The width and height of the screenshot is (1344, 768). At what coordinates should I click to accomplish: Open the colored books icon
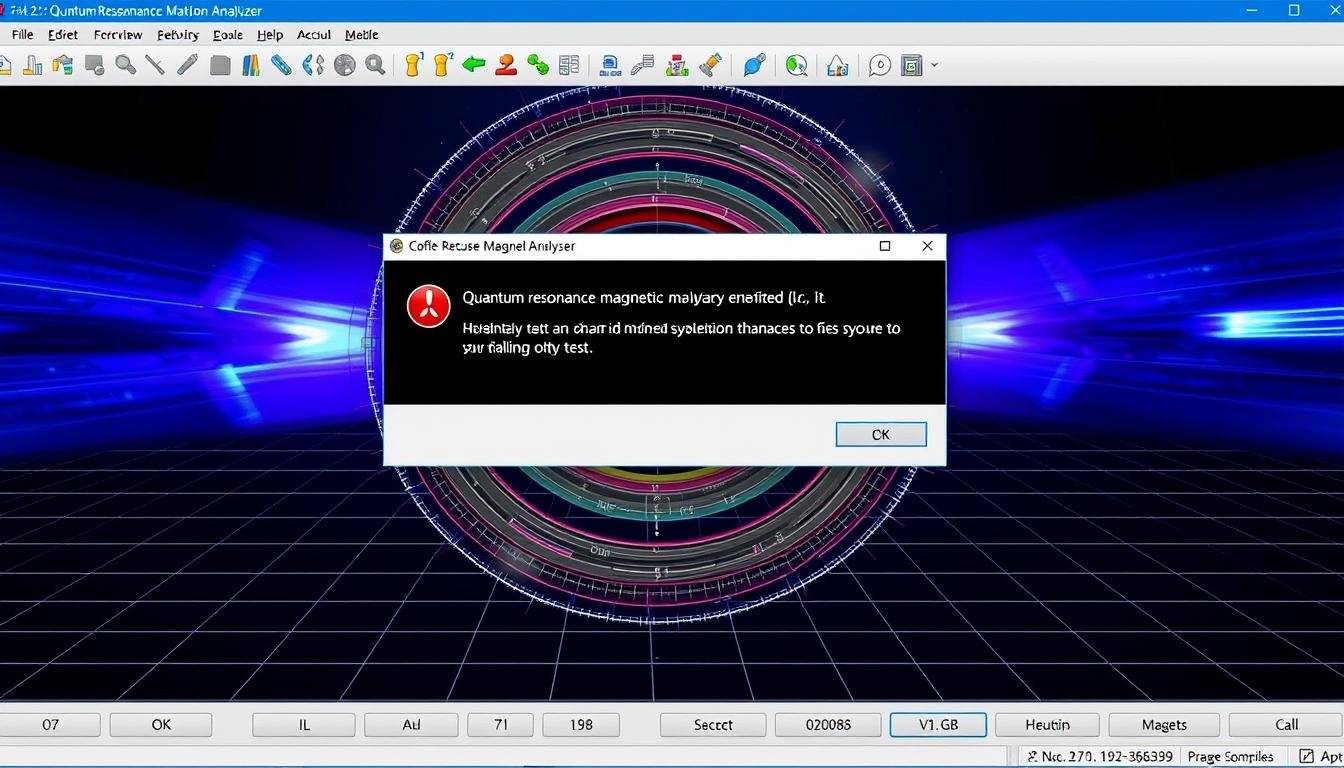[x=251, y=66]
